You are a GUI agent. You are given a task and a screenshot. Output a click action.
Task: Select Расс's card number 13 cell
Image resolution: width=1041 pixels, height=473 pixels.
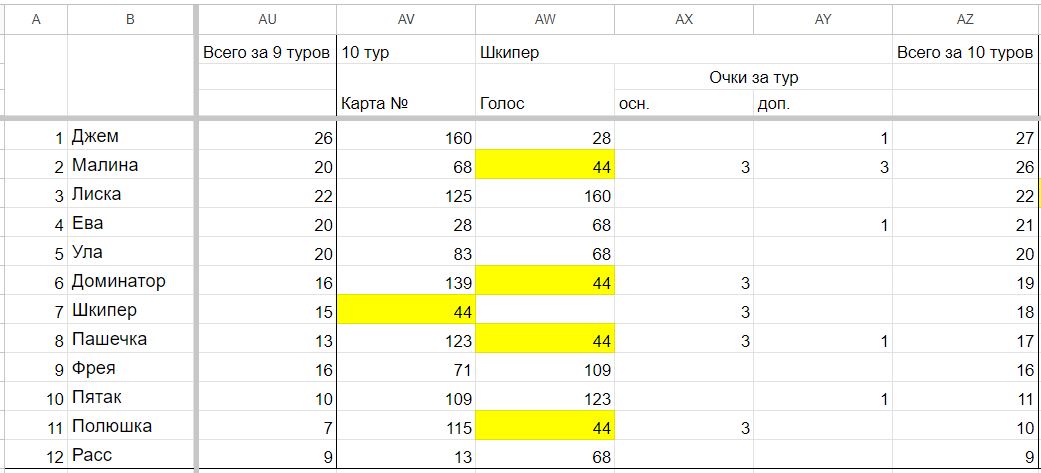pos(406,455)
